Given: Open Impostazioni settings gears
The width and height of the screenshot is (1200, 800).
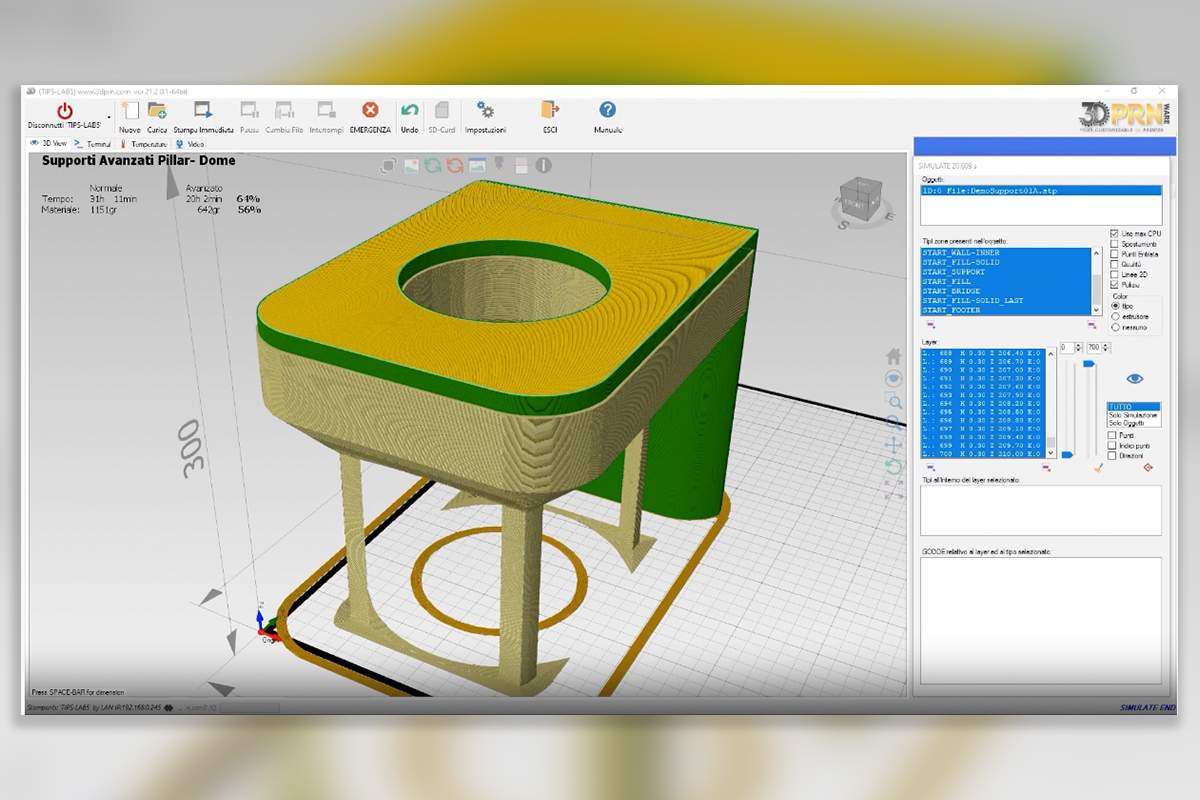Looking at the screenshot, I should (x=485, y=110).
